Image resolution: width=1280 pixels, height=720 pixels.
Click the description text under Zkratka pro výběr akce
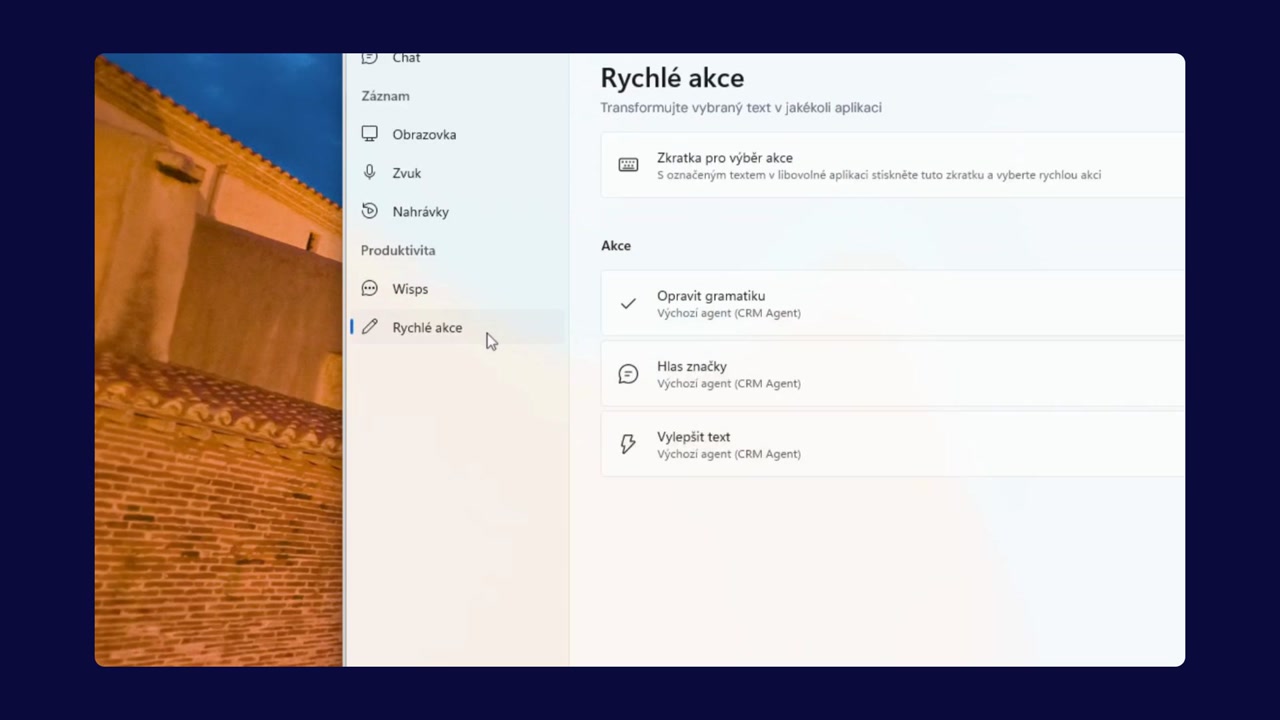879,175
